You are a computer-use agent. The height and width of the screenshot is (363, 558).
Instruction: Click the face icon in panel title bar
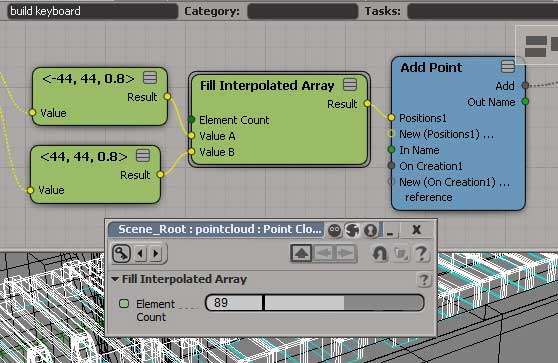click(334, 231)
